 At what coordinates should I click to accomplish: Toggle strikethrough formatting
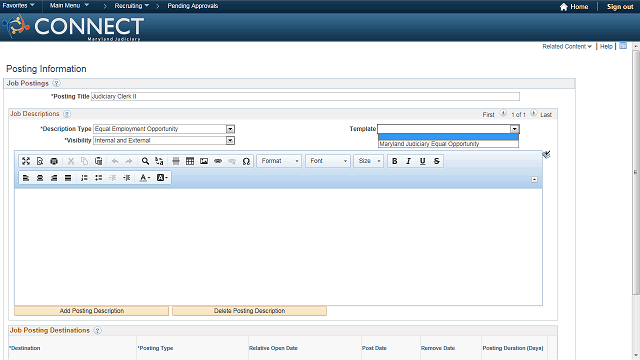point(437,161)
